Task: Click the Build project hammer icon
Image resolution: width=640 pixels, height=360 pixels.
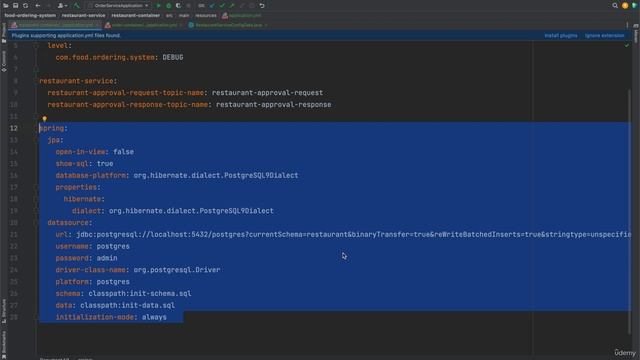Action: (x=77, y=6)
